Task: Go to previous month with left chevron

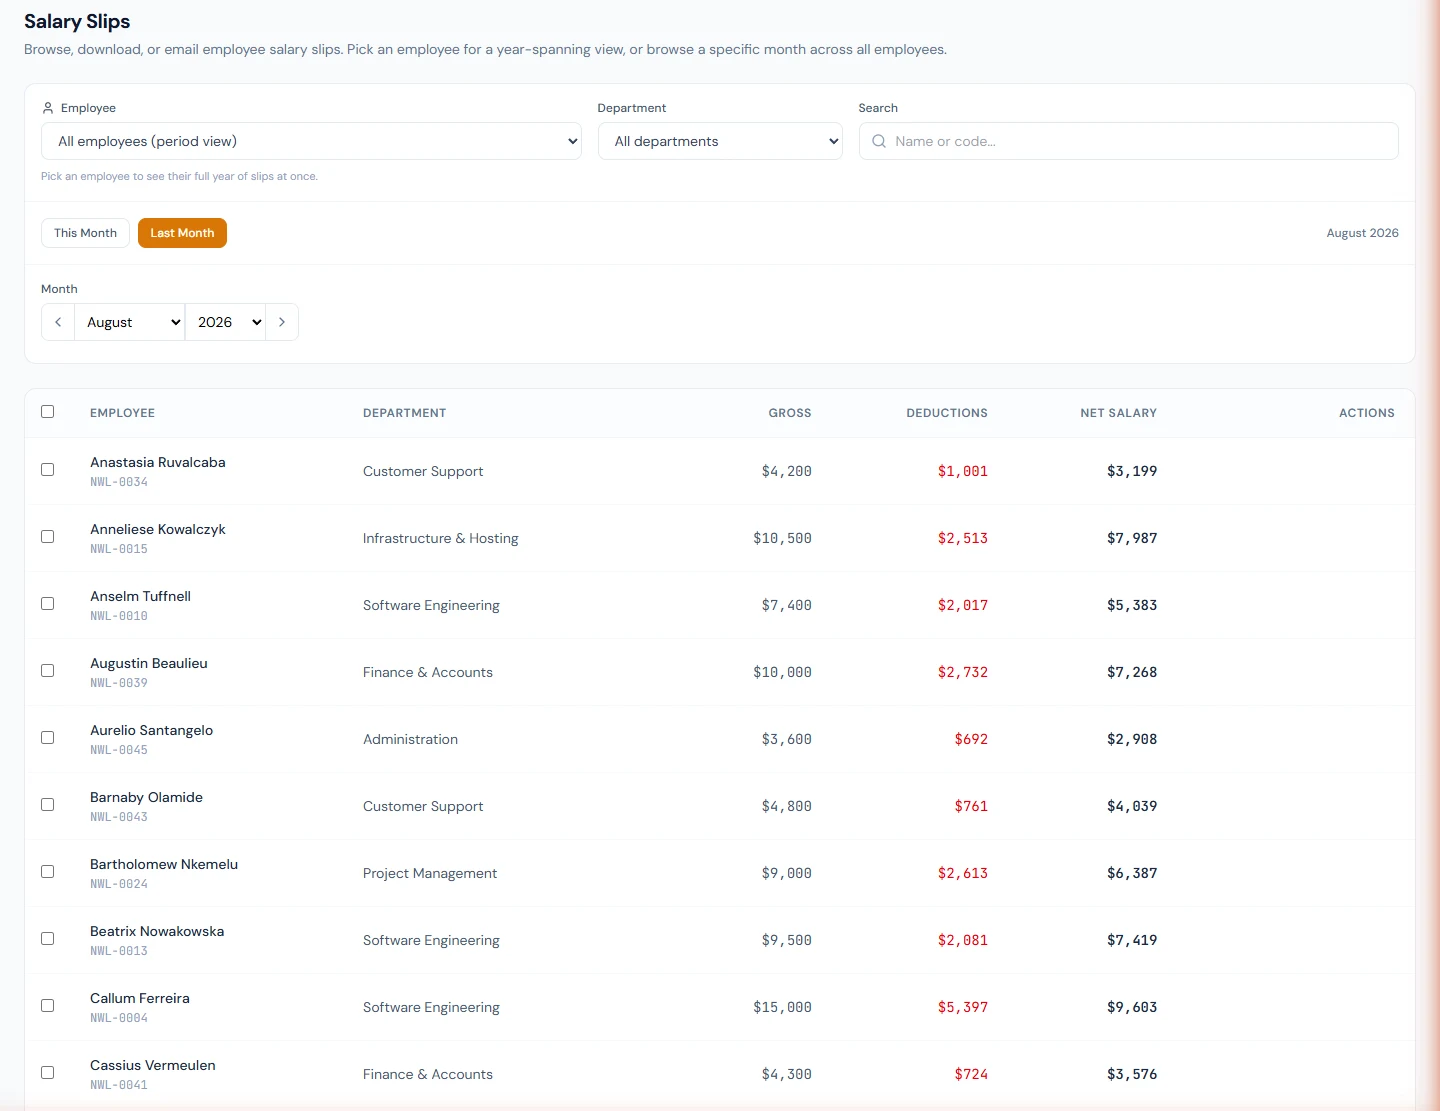Action: [x=58, y=322]
